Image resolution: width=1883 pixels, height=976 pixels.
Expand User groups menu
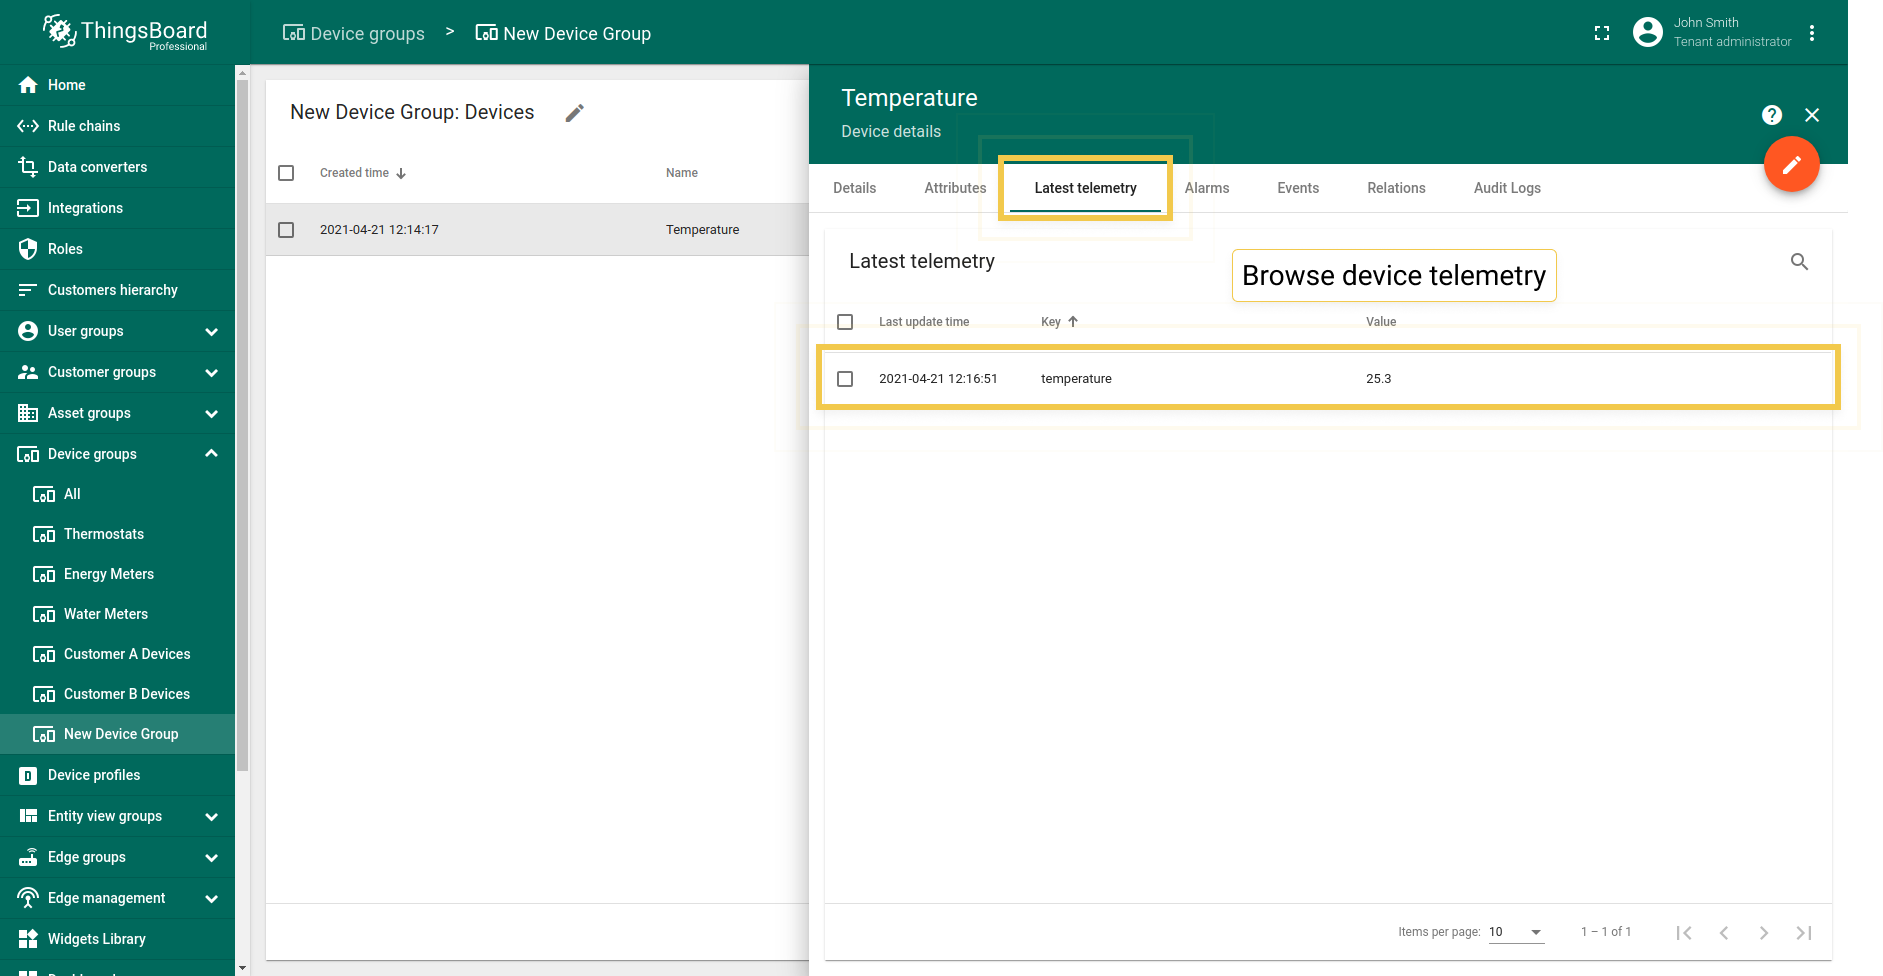[x=211, y=331]
